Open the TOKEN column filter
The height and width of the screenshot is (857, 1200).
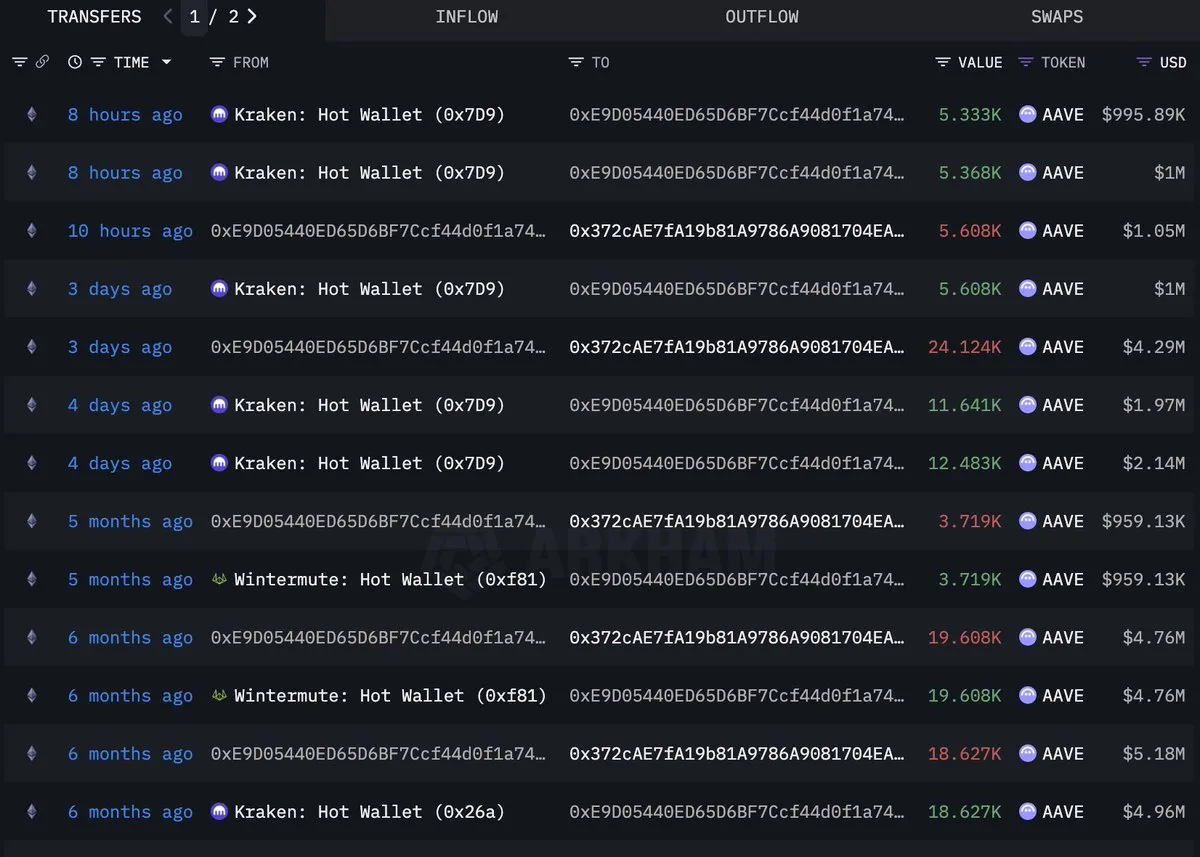1026,62
